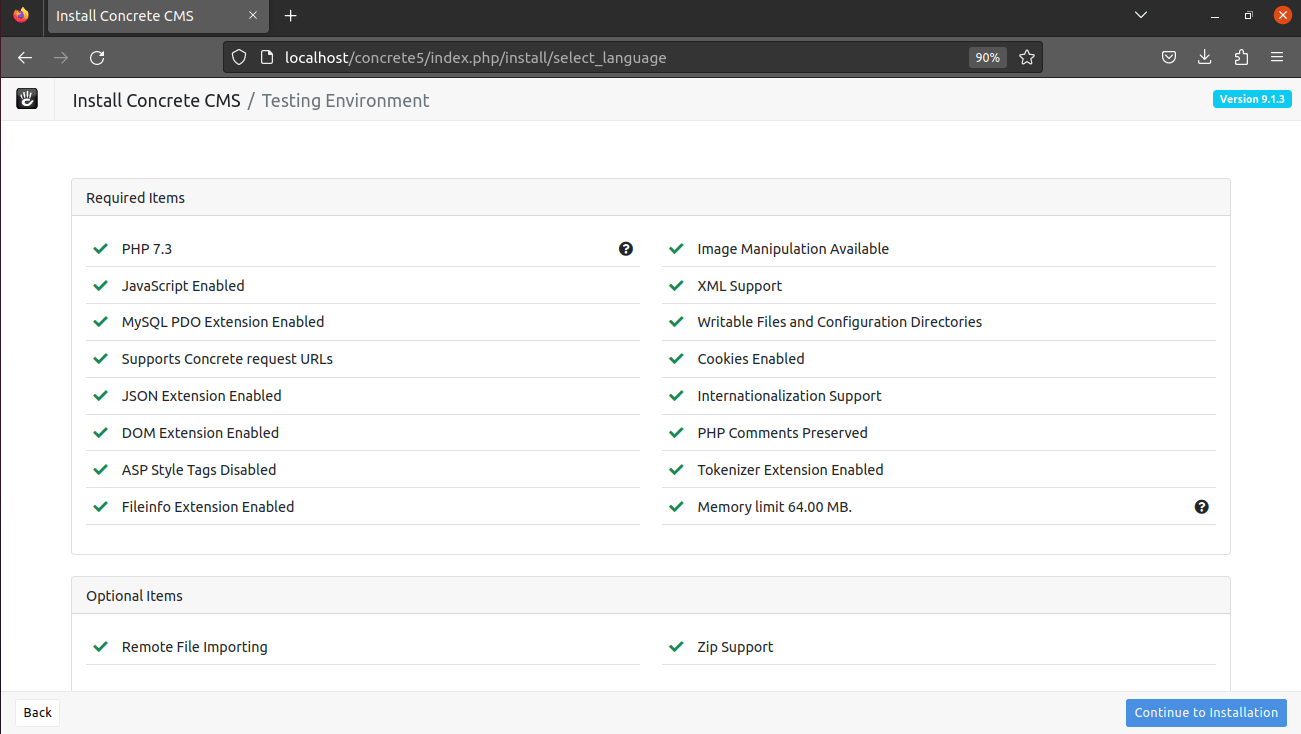This screenshot has height=734, width=1301.
Task: Click the Back button
Action: click(38, 713)
